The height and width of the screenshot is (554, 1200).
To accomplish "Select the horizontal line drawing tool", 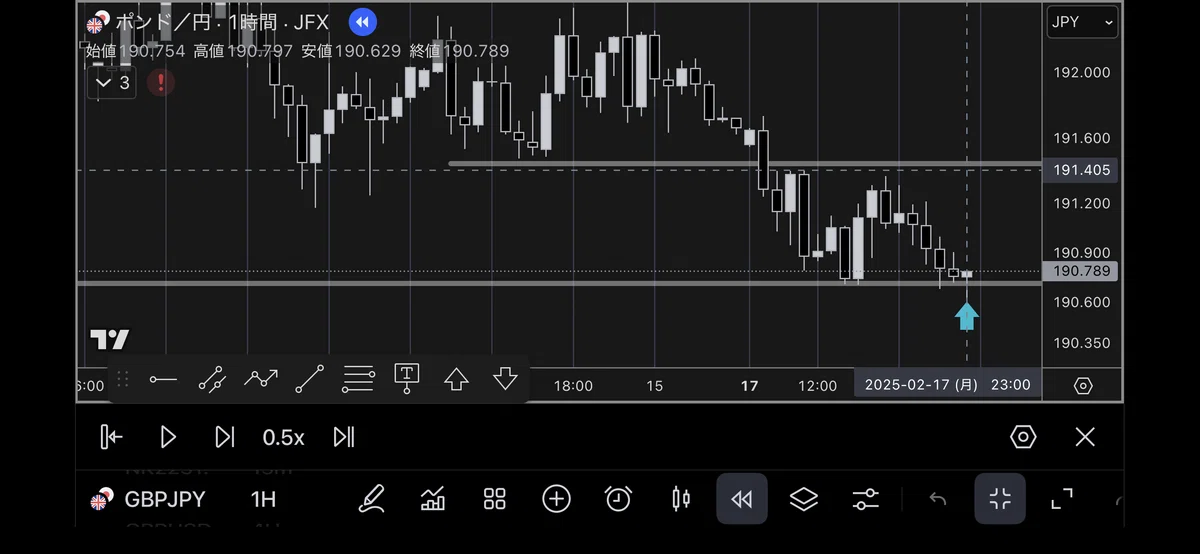I will [163, 379].
